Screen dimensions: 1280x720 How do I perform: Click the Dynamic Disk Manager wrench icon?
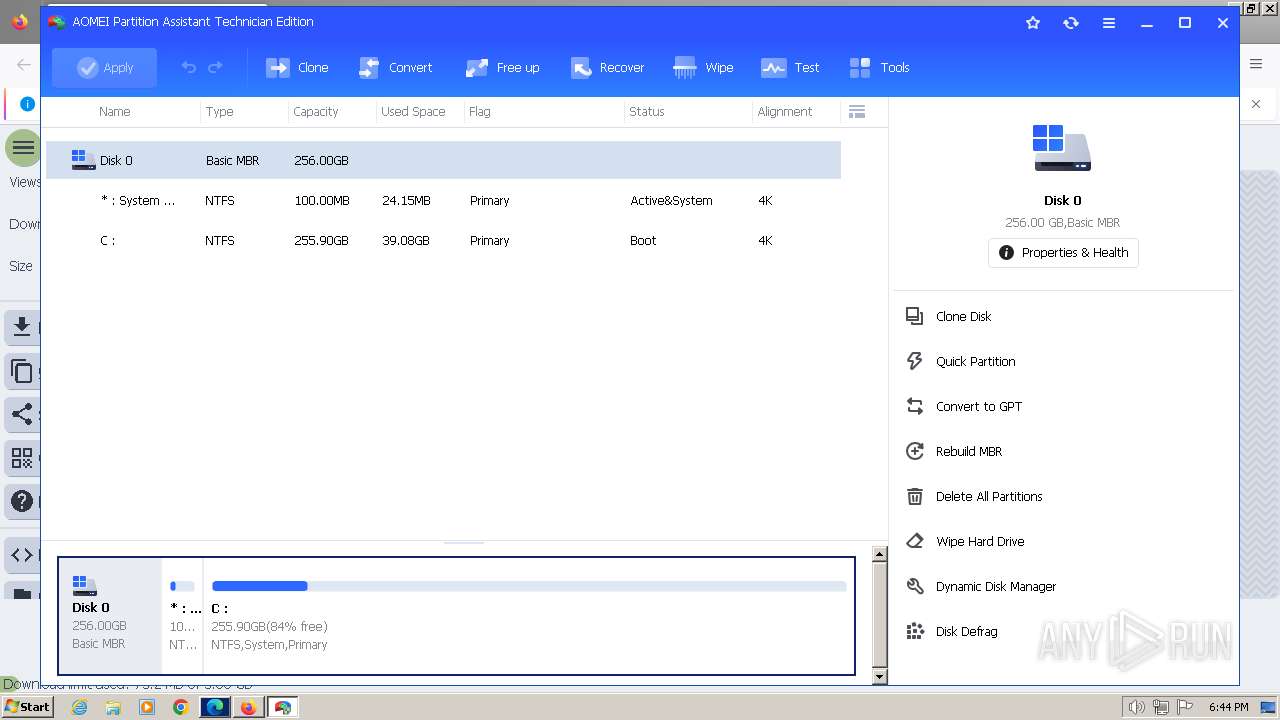point(914,586)
